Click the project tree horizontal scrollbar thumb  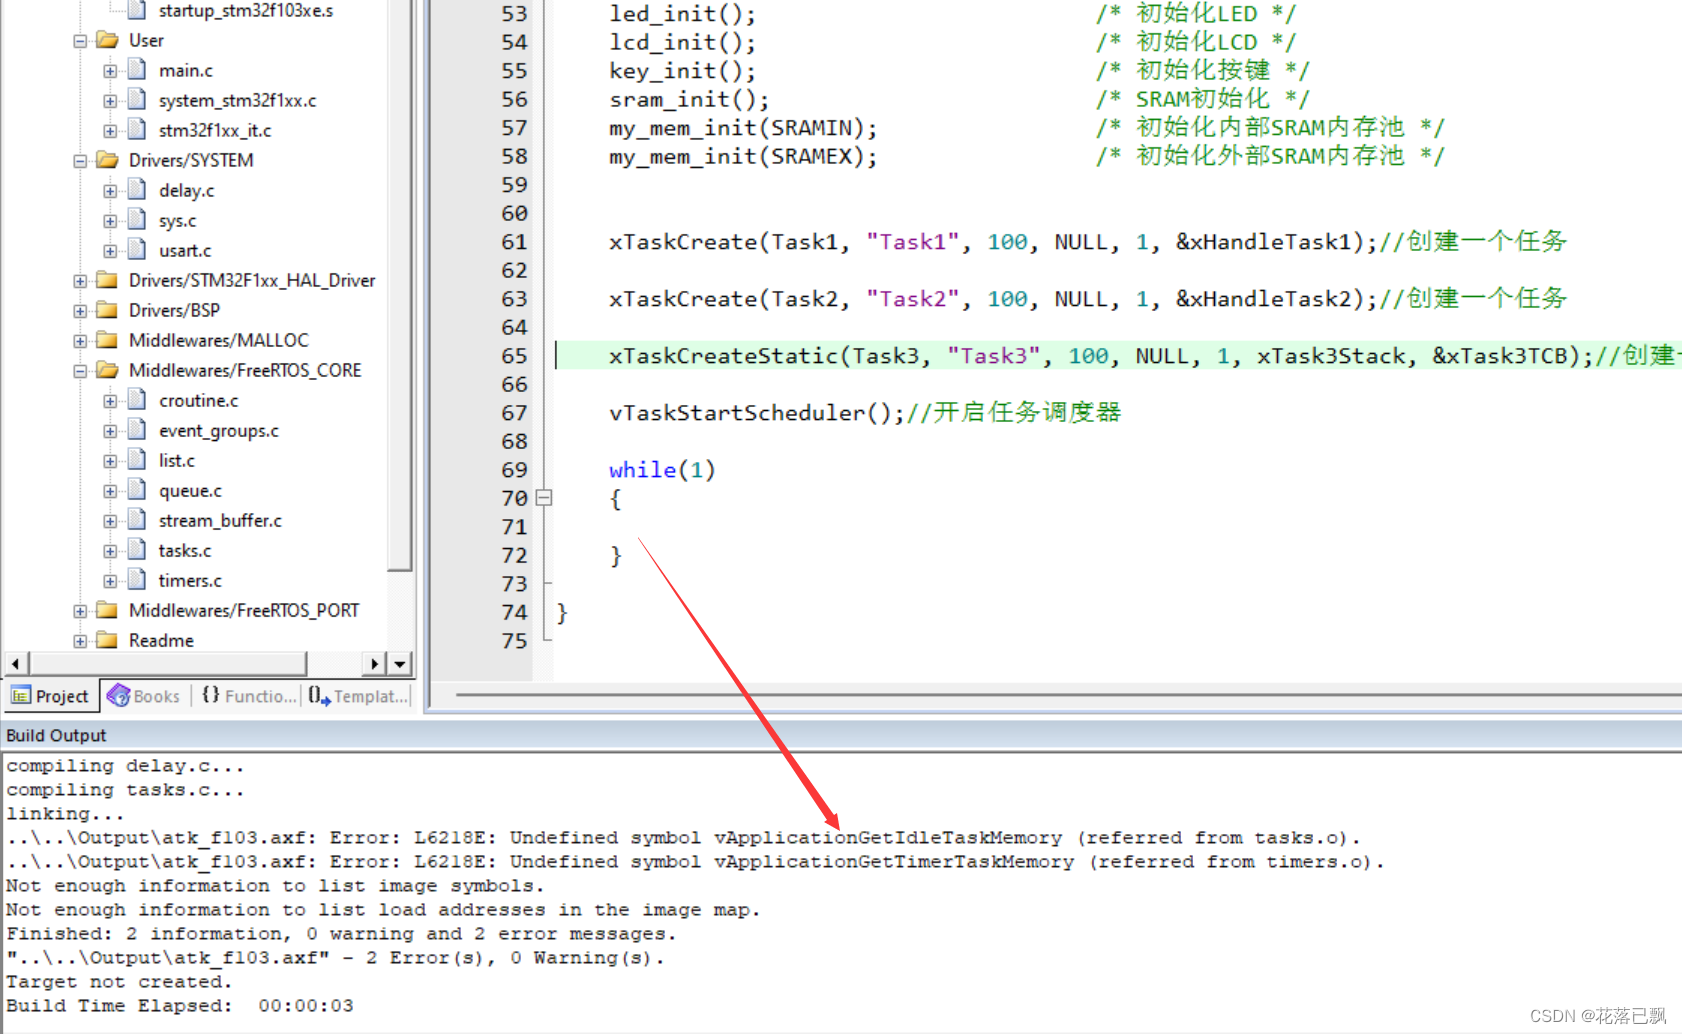(x=168, y=663)
